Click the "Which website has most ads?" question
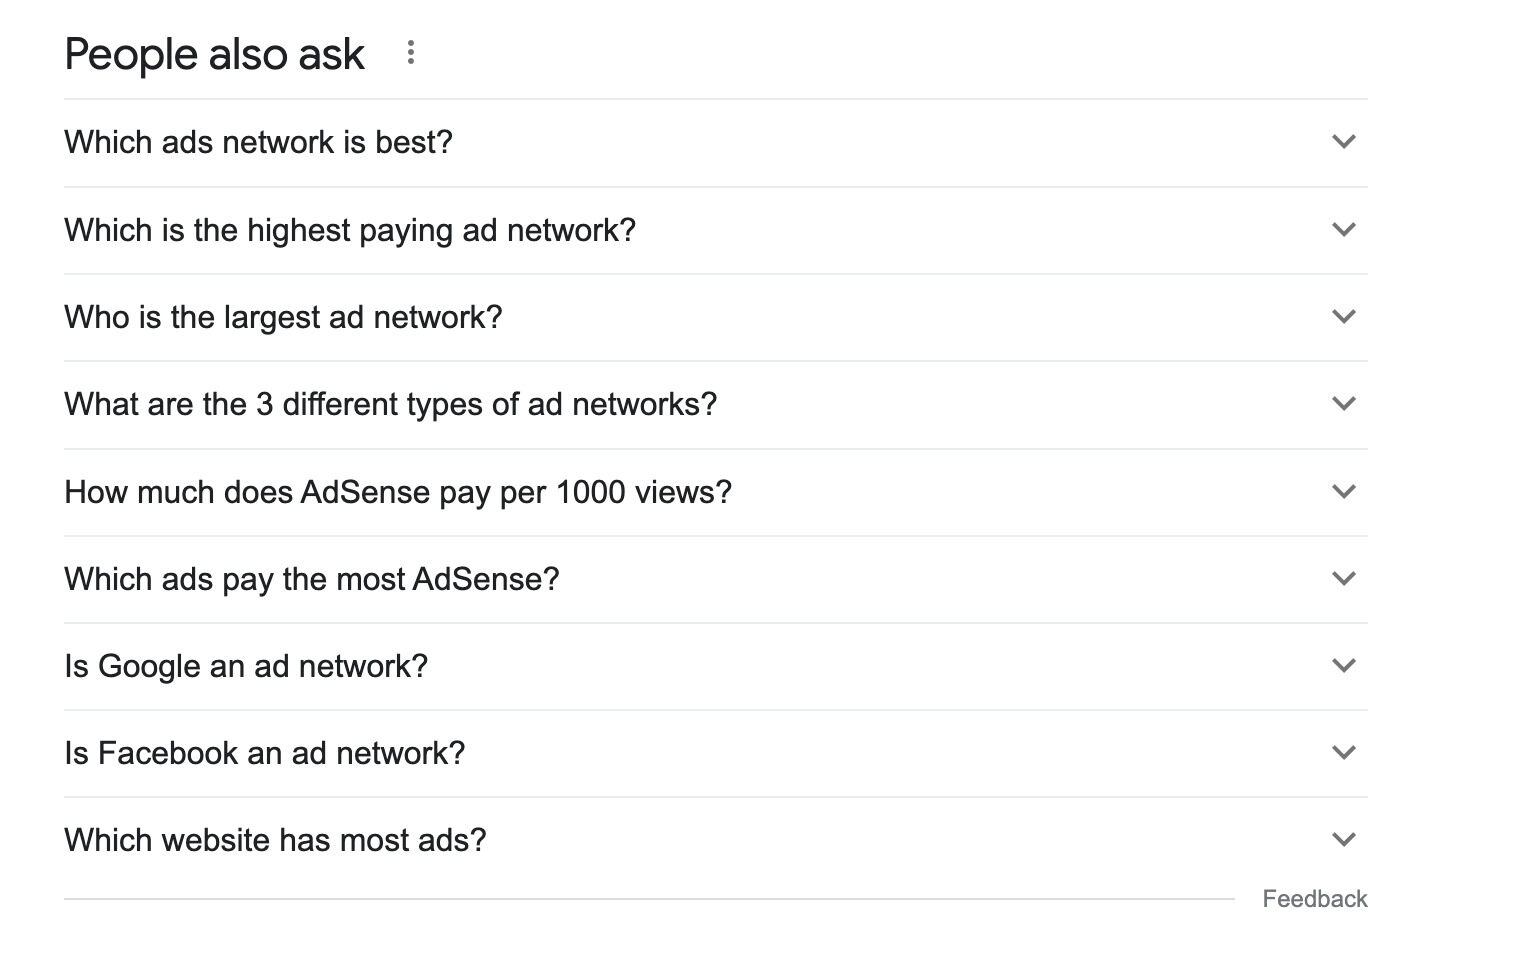The width and height of the screenshot is (1514, 968). (x=275, y=840)
